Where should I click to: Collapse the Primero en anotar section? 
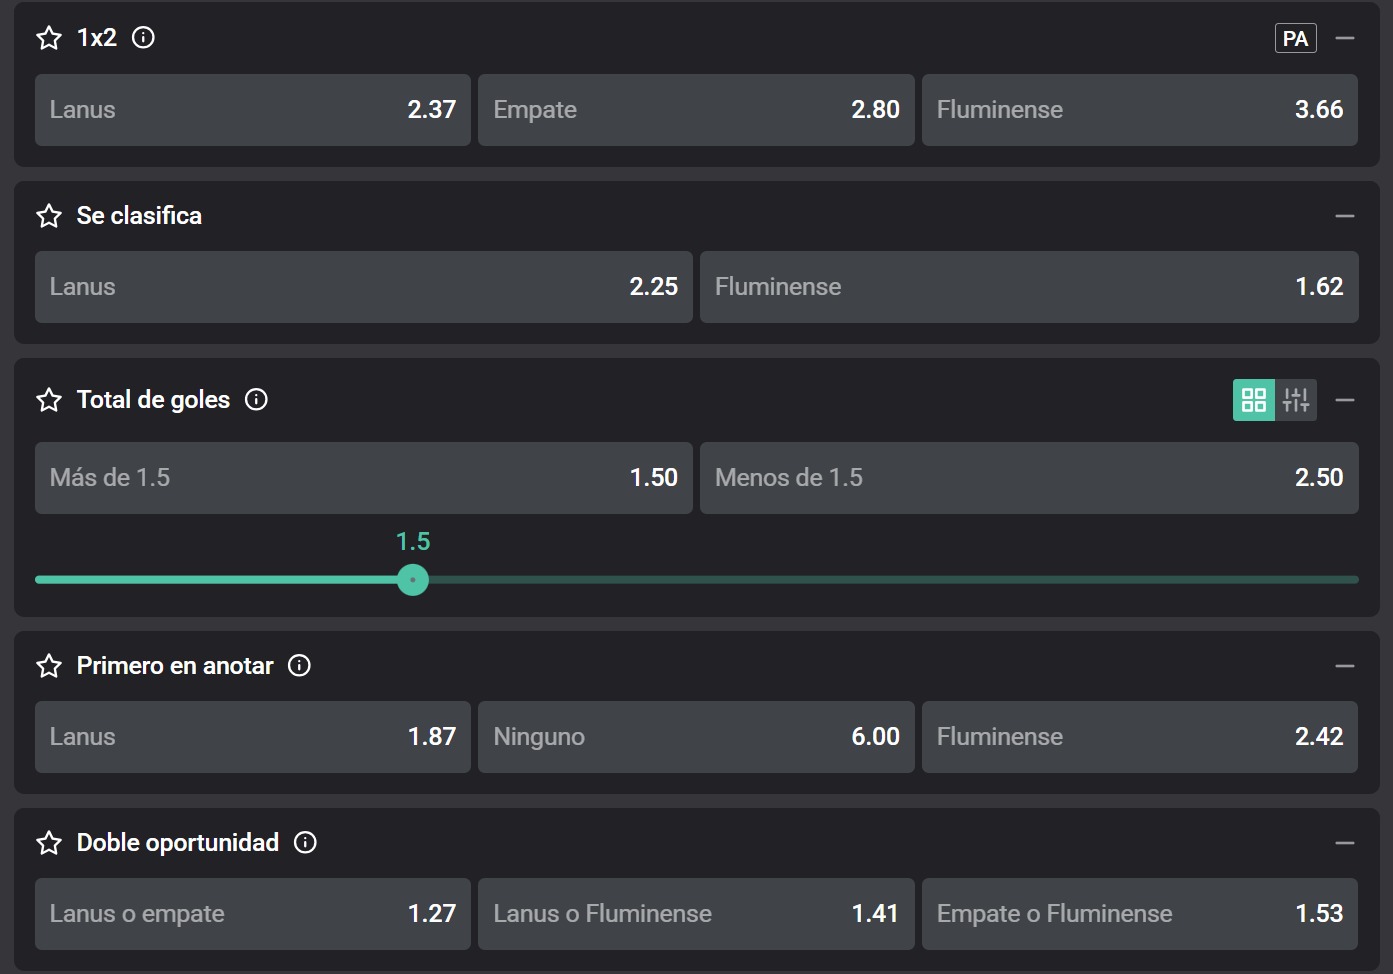click(x=1345, y=666)
